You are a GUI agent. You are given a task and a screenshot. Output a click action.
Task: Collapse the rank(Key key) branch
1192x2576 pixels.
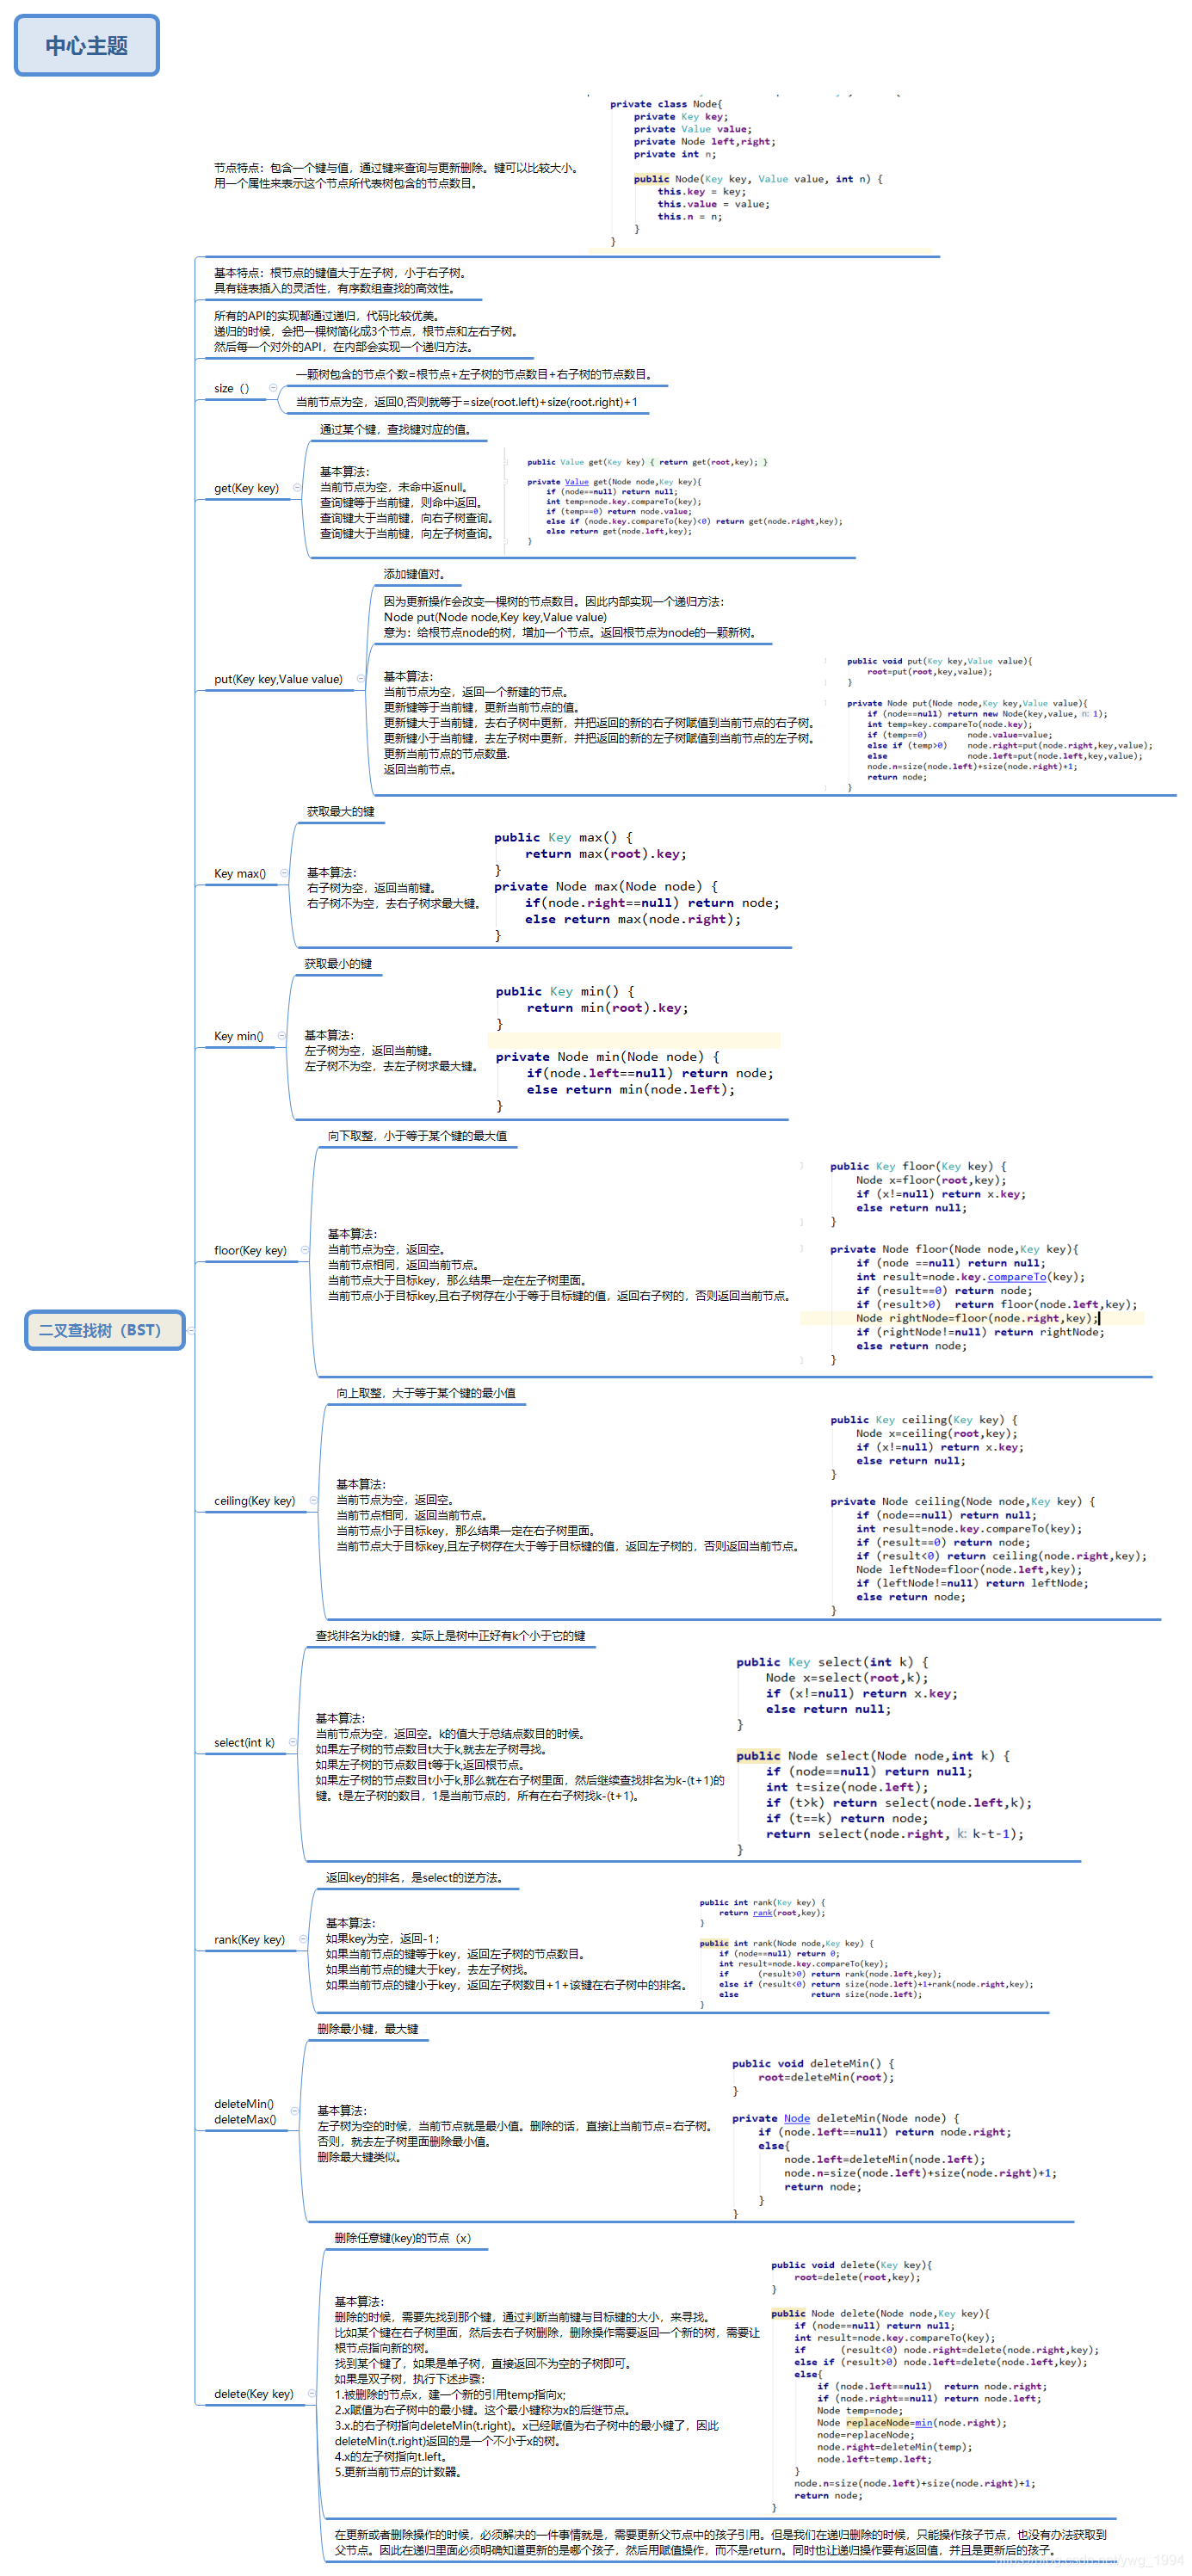[303, 1939]
